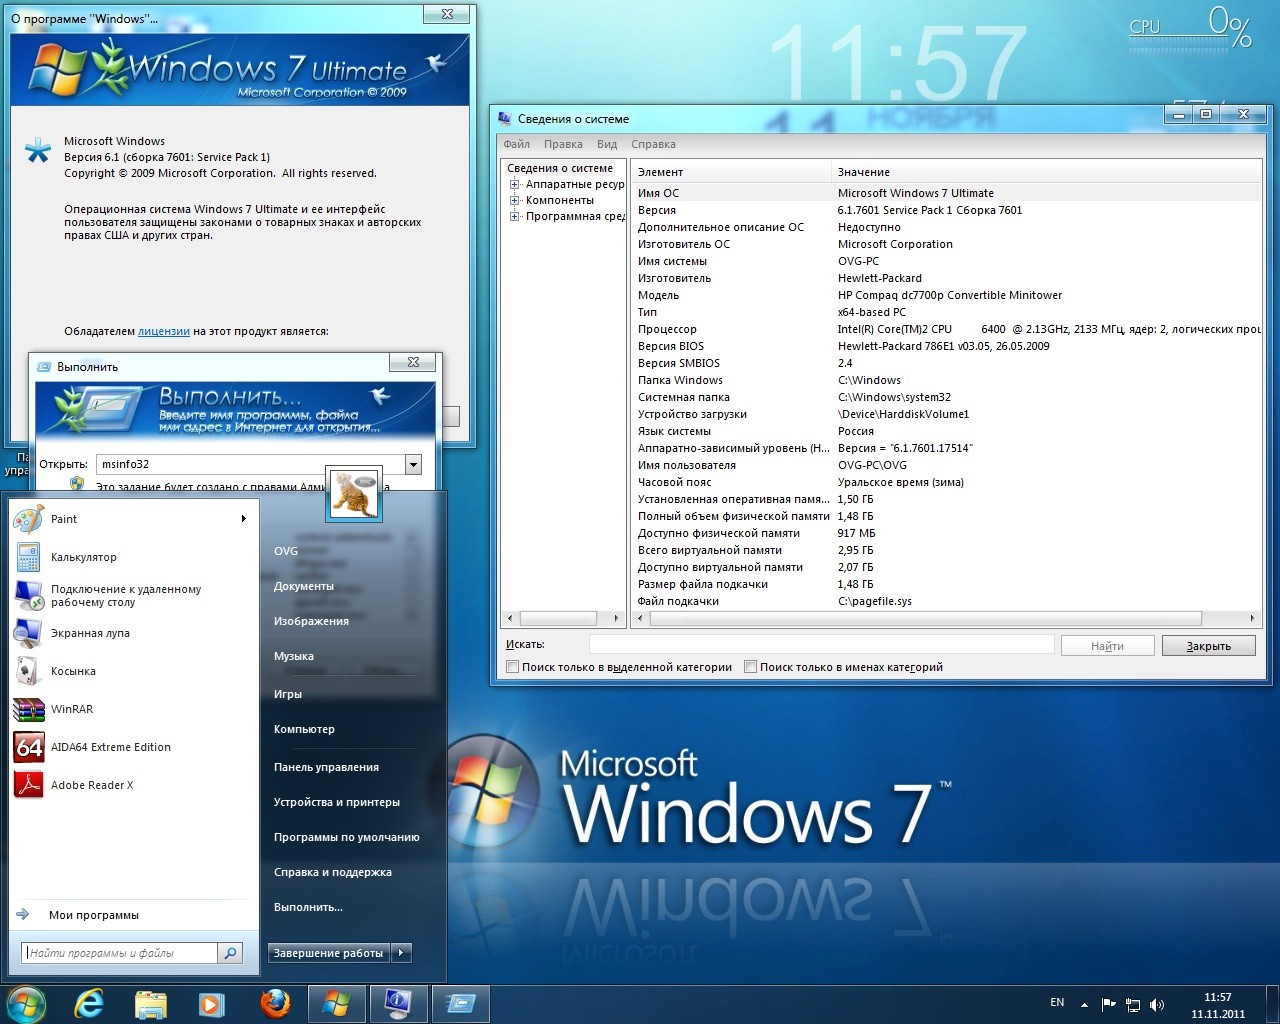This screenshot has height=1024, width=1280.
Task: Click the Значение column header
Action: tap(1046, 172)
